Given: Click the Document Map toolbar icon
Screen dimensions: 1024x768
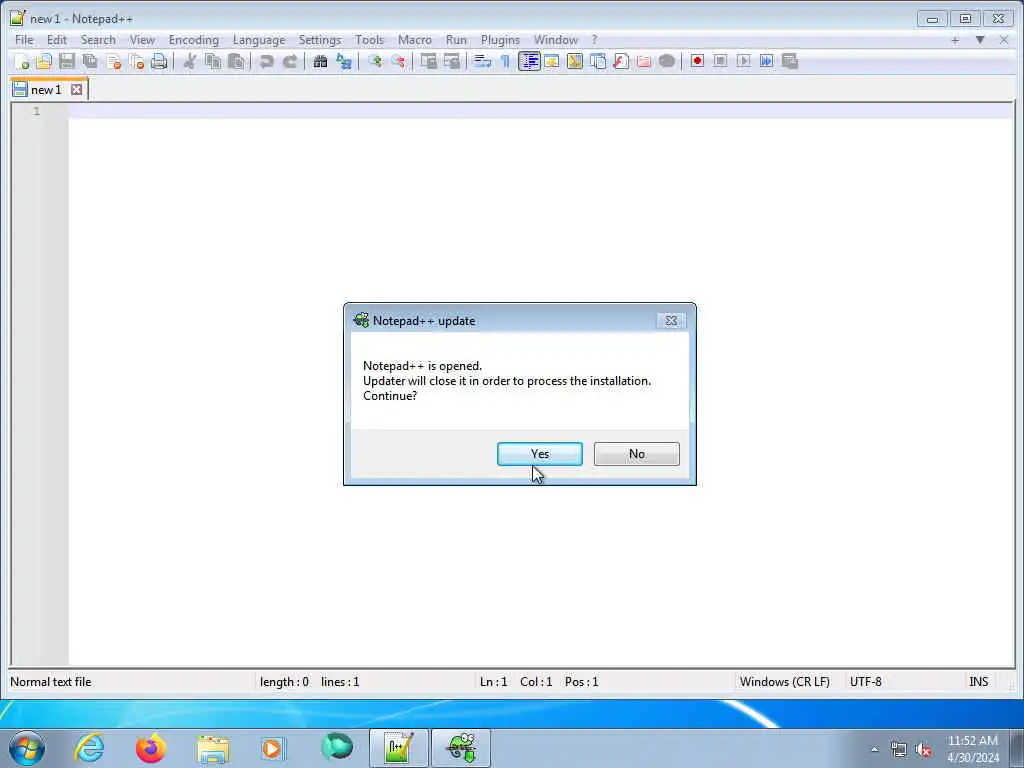Looking at the screenshot, I should click(575, 61).
